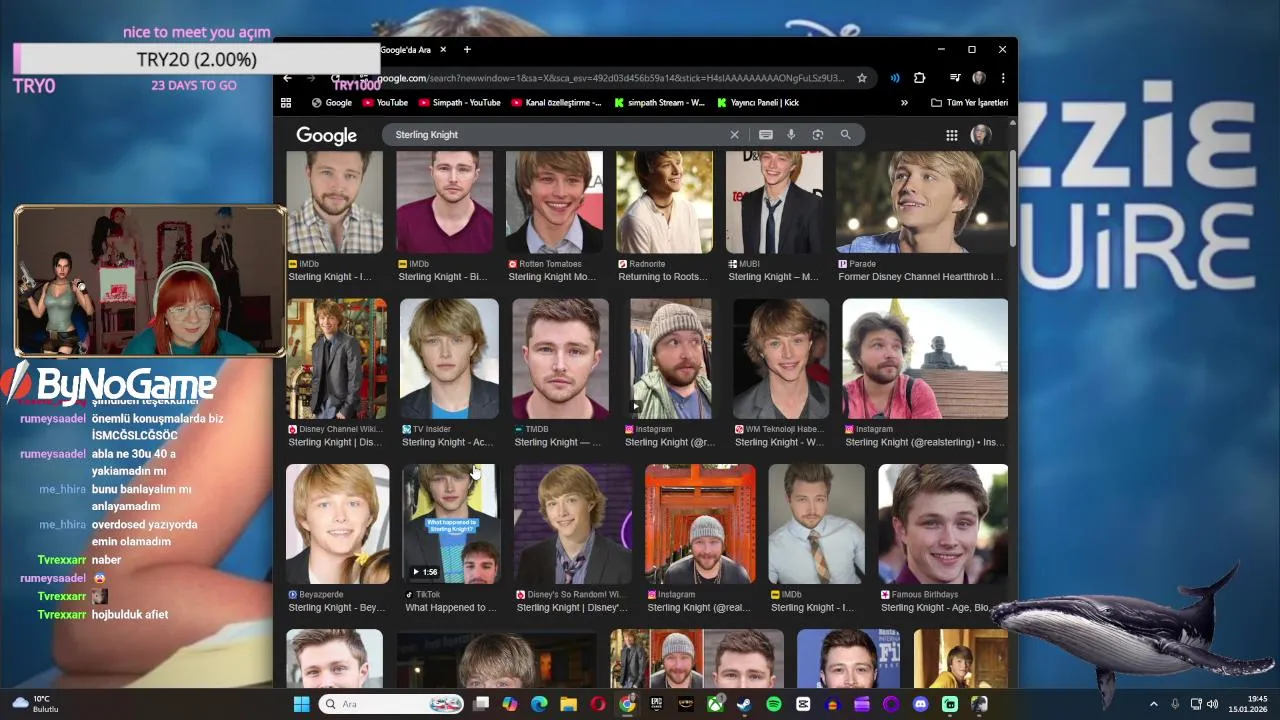Open the WM Teknoloji Haber image result
Screen dimensions: 1280x720
point(781,359)
